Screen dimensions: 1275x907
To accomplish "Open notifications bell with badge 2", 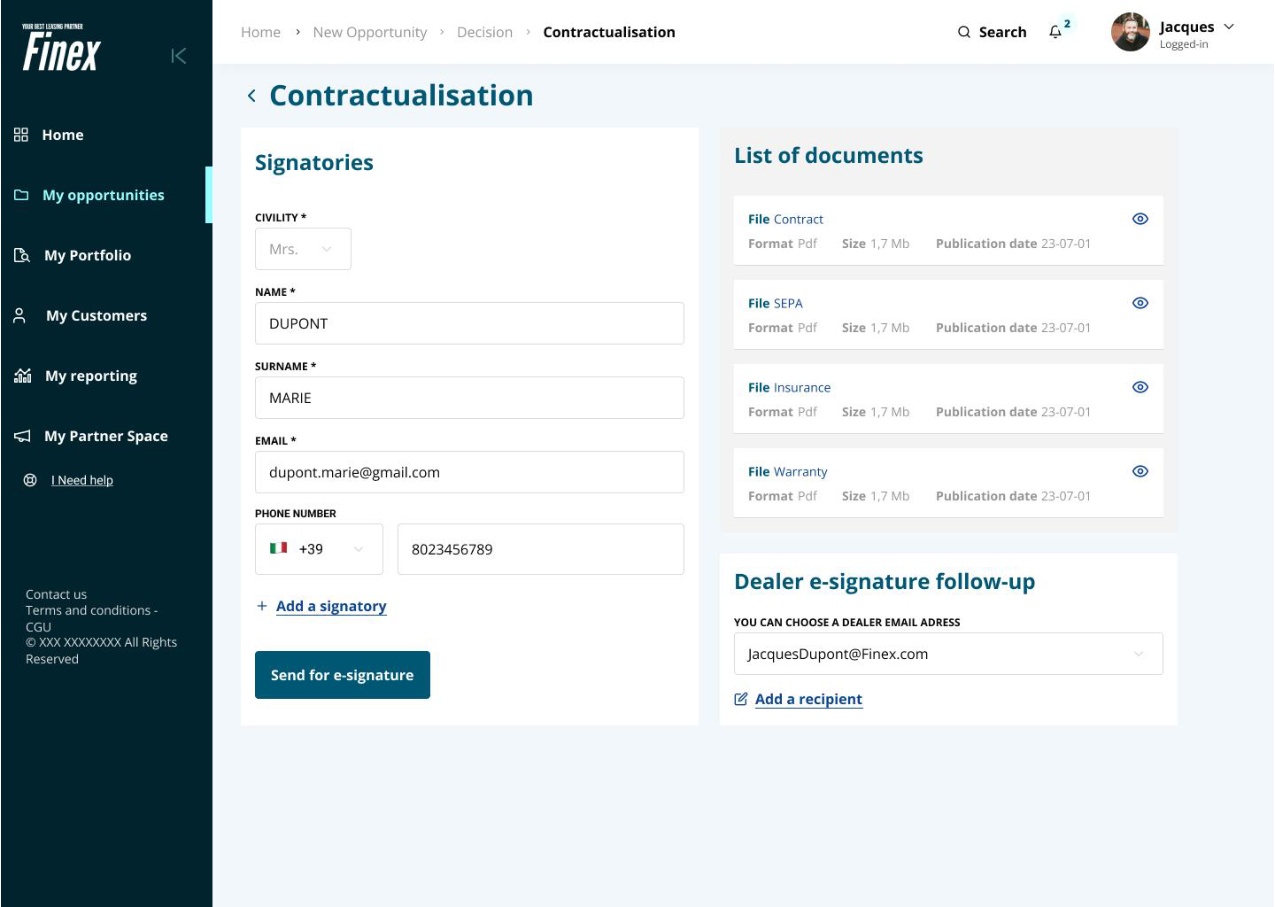I will [x=1057, y=31].
